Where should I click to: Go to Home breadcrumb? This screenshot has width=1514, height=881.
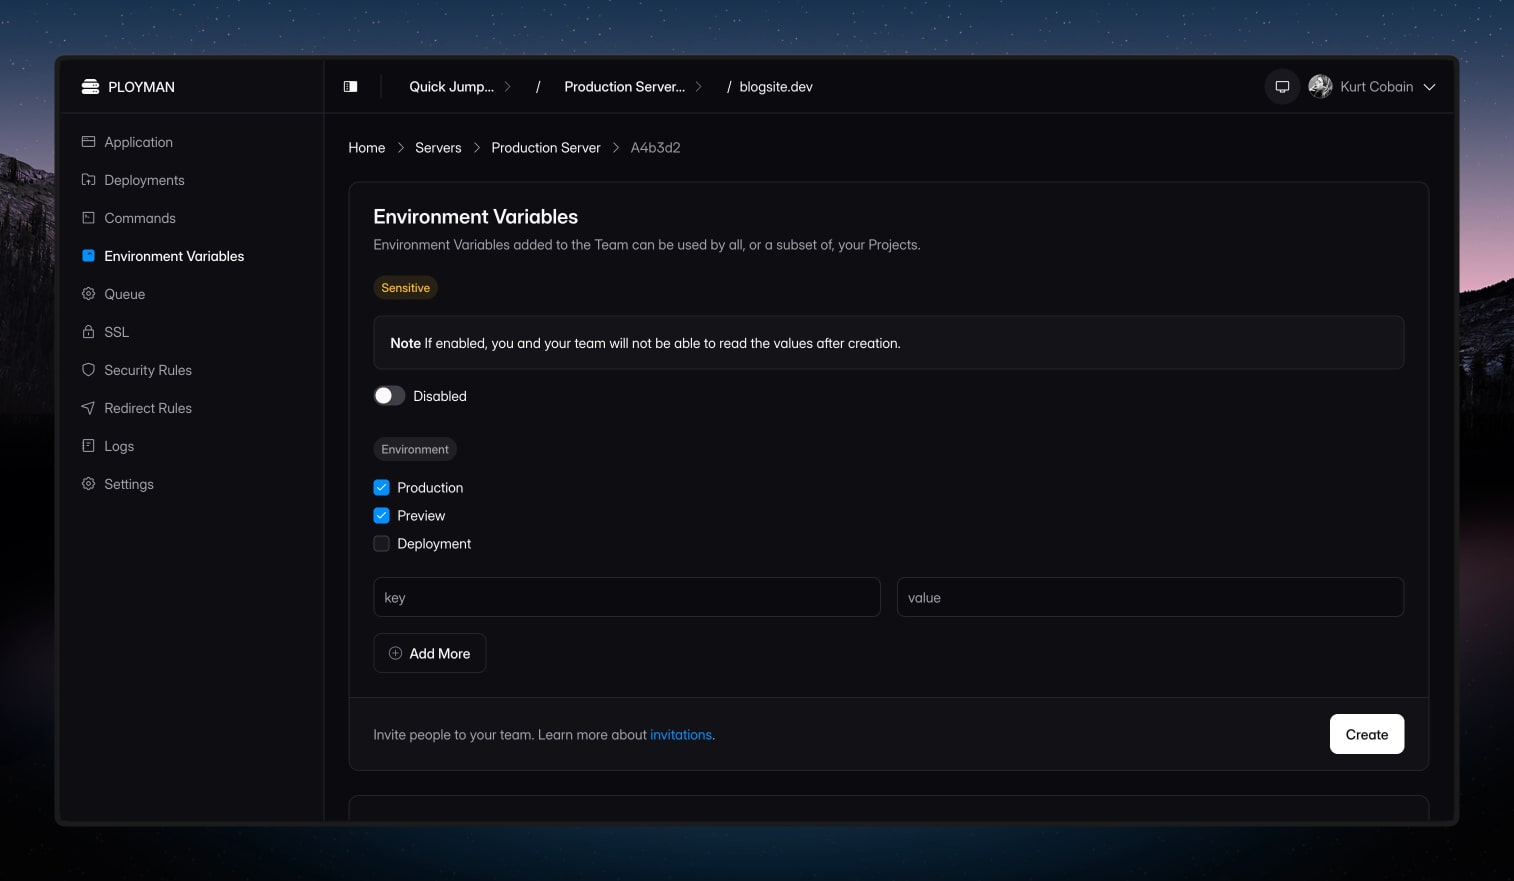[x=366, y=148]
